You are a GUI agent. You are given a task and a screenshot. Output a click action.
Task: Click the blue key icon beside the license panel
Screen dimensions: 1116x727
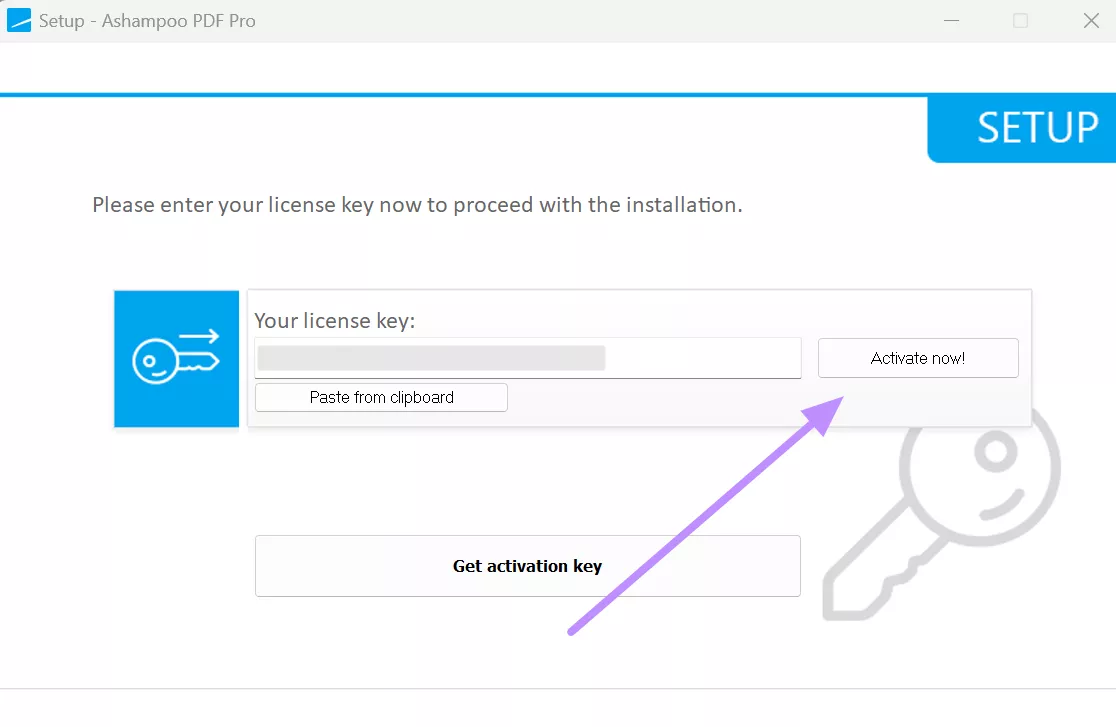176,359
